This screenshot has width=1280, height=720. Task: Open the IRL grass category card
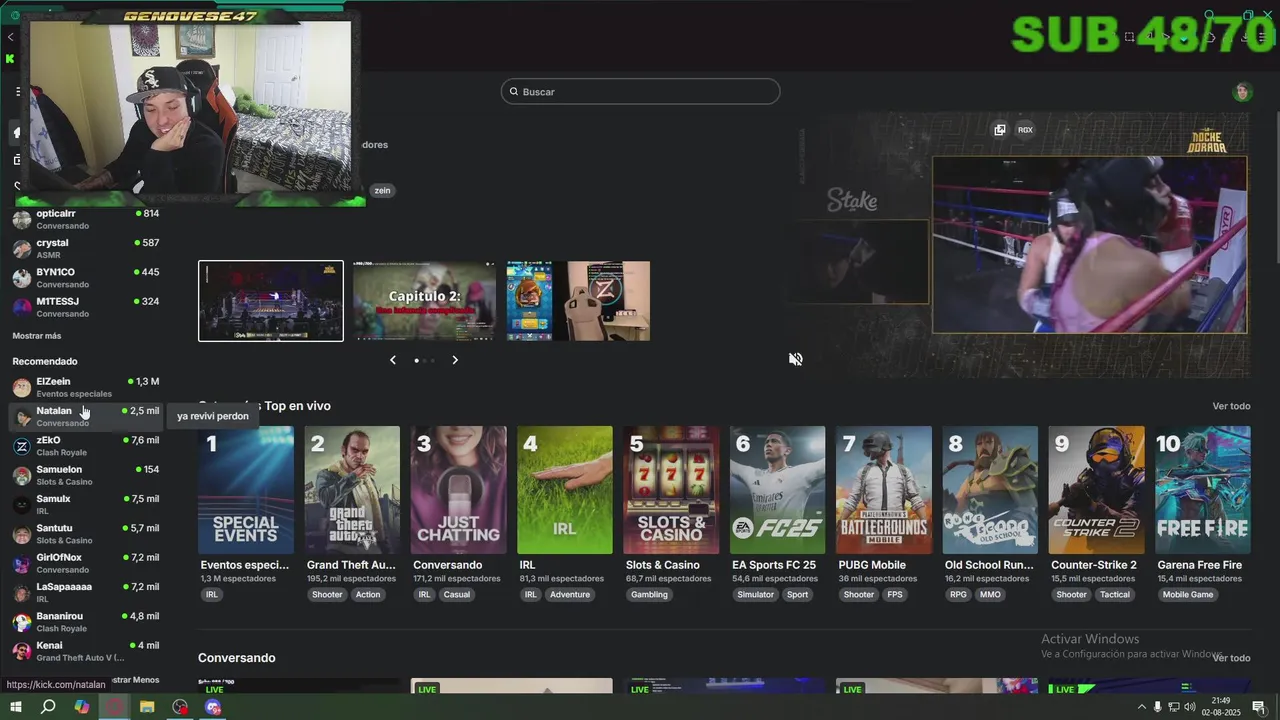(565, 490)
